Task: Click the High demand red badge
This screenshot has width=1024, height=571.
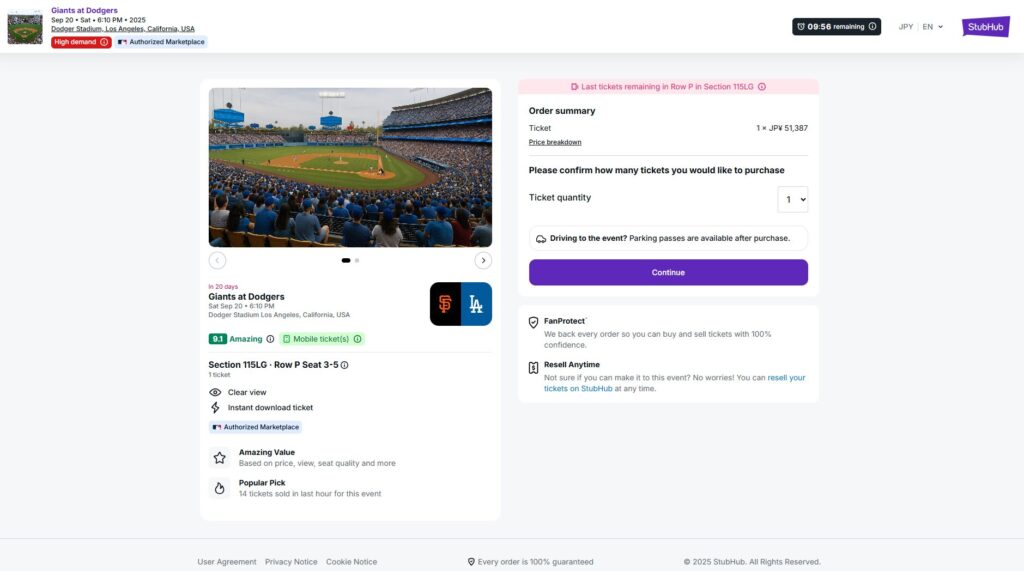Action: [81, 42]
